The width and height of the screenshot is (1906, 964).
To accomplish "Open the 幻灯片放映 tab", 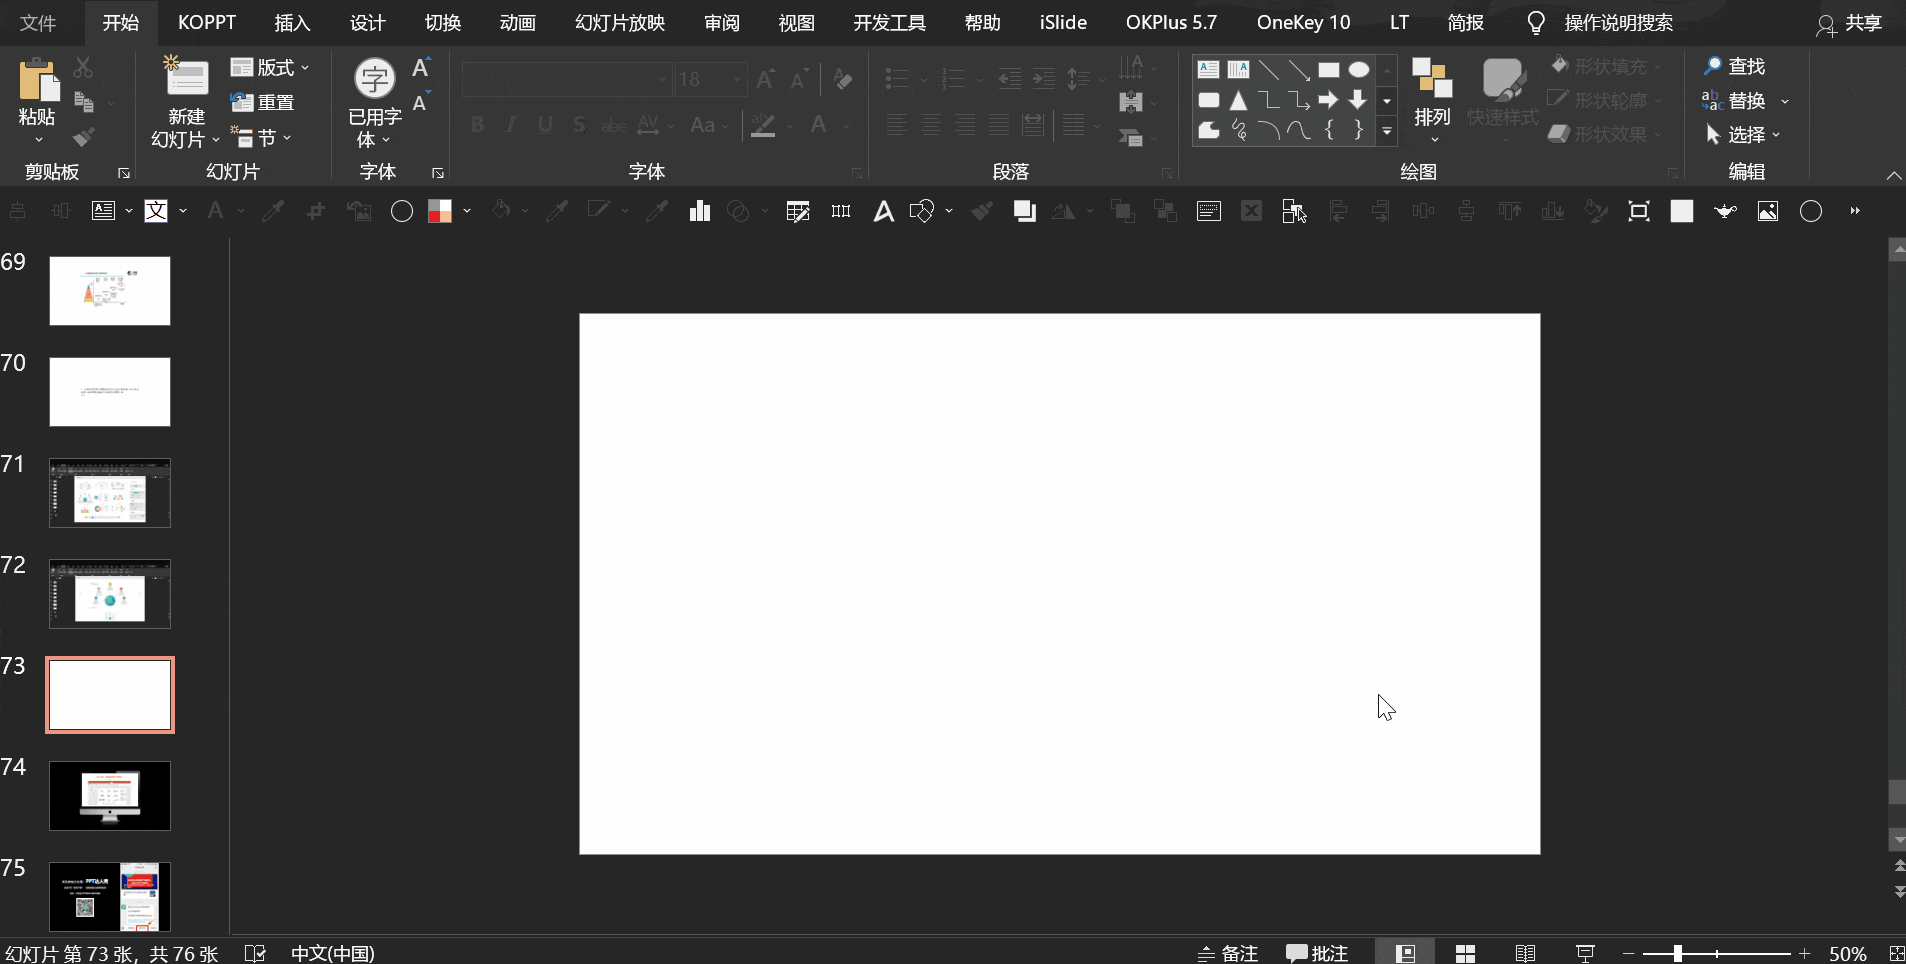I will point(620,22).
